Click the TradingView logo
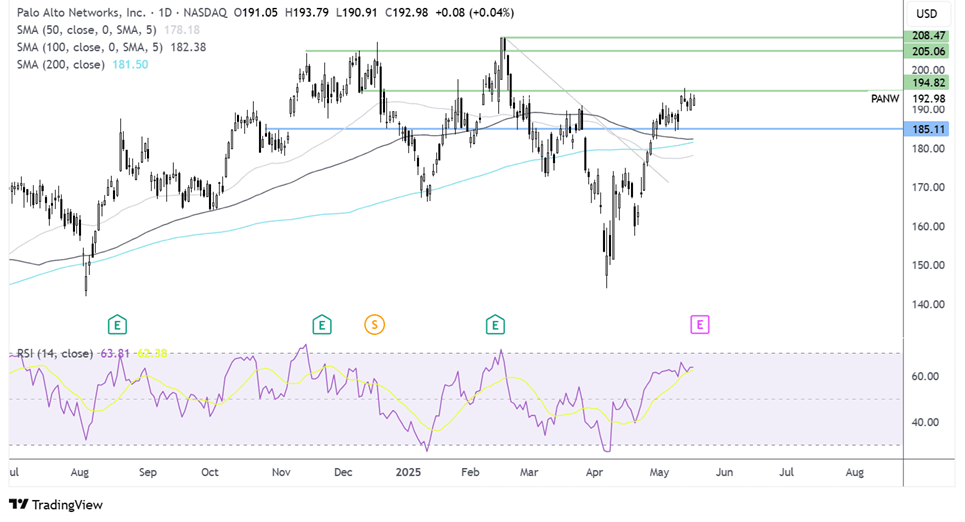This screenshot has height=522, width=965. pos(56,505)
